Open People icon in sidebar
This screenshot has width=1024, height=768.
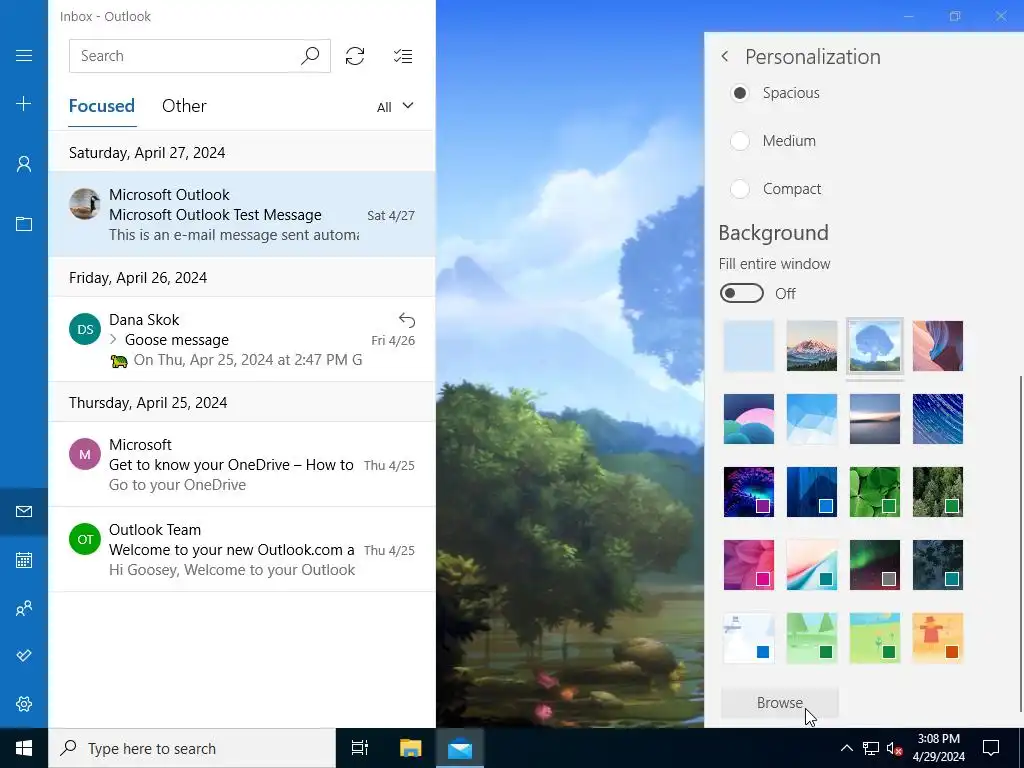[x=24, y=609]
